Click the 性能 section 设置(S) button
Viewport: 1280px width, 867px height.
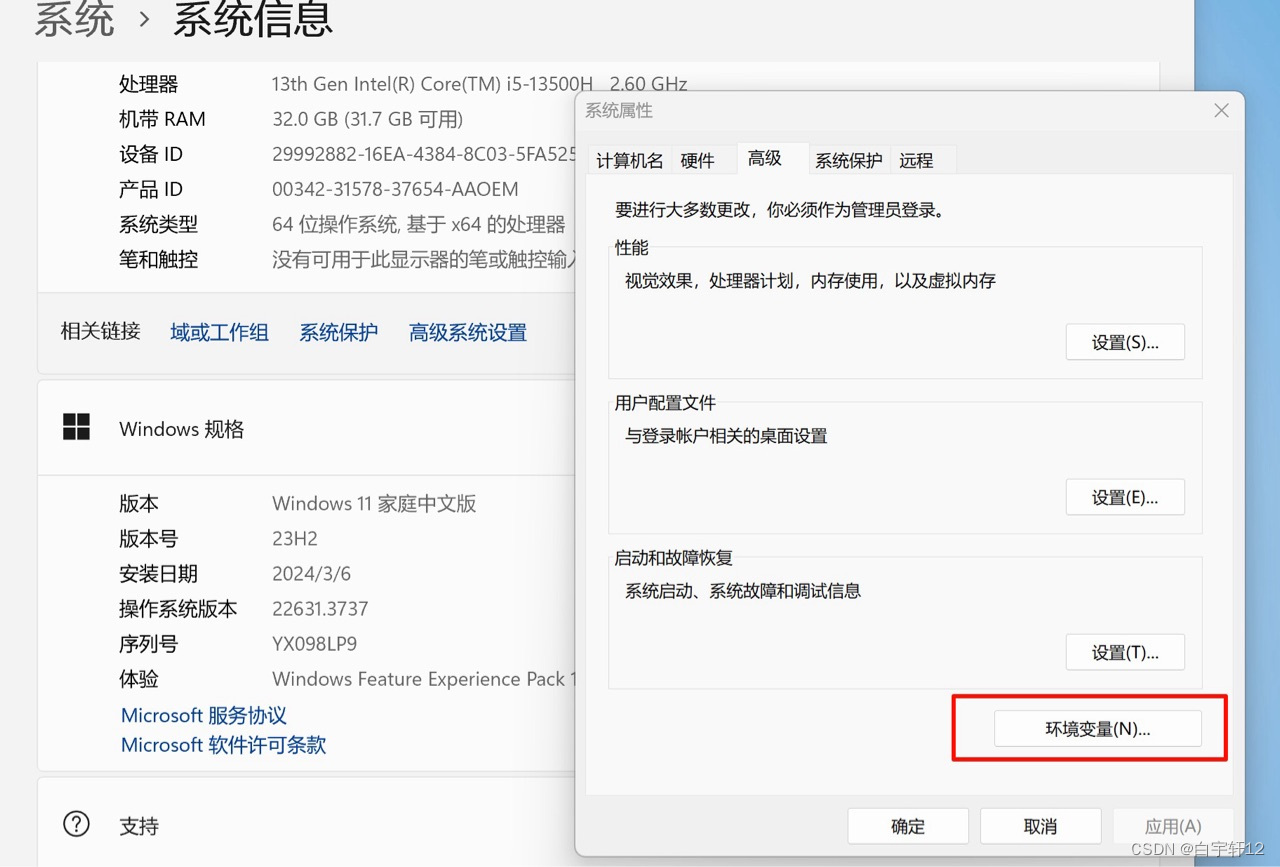tap(1125, 341)
